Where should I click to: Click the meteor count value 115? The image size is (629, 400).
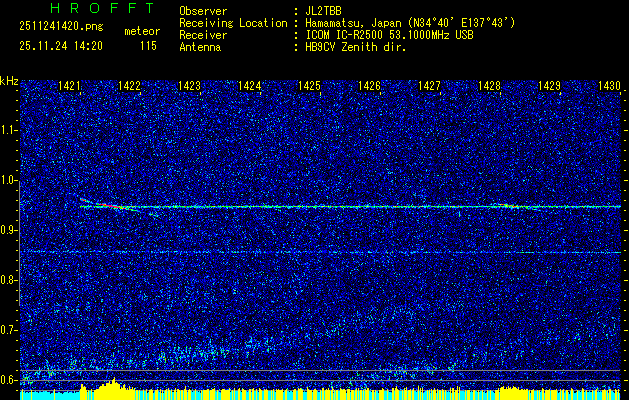point(148,46)
